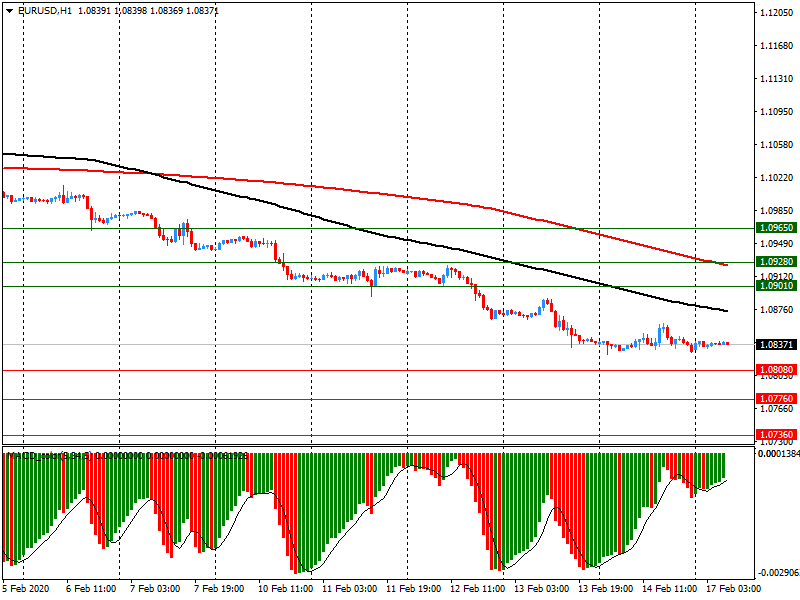This screenshot has width=800, height=600.
Task: Click the 1.12050 value on price scale
Action: point(776,13)
